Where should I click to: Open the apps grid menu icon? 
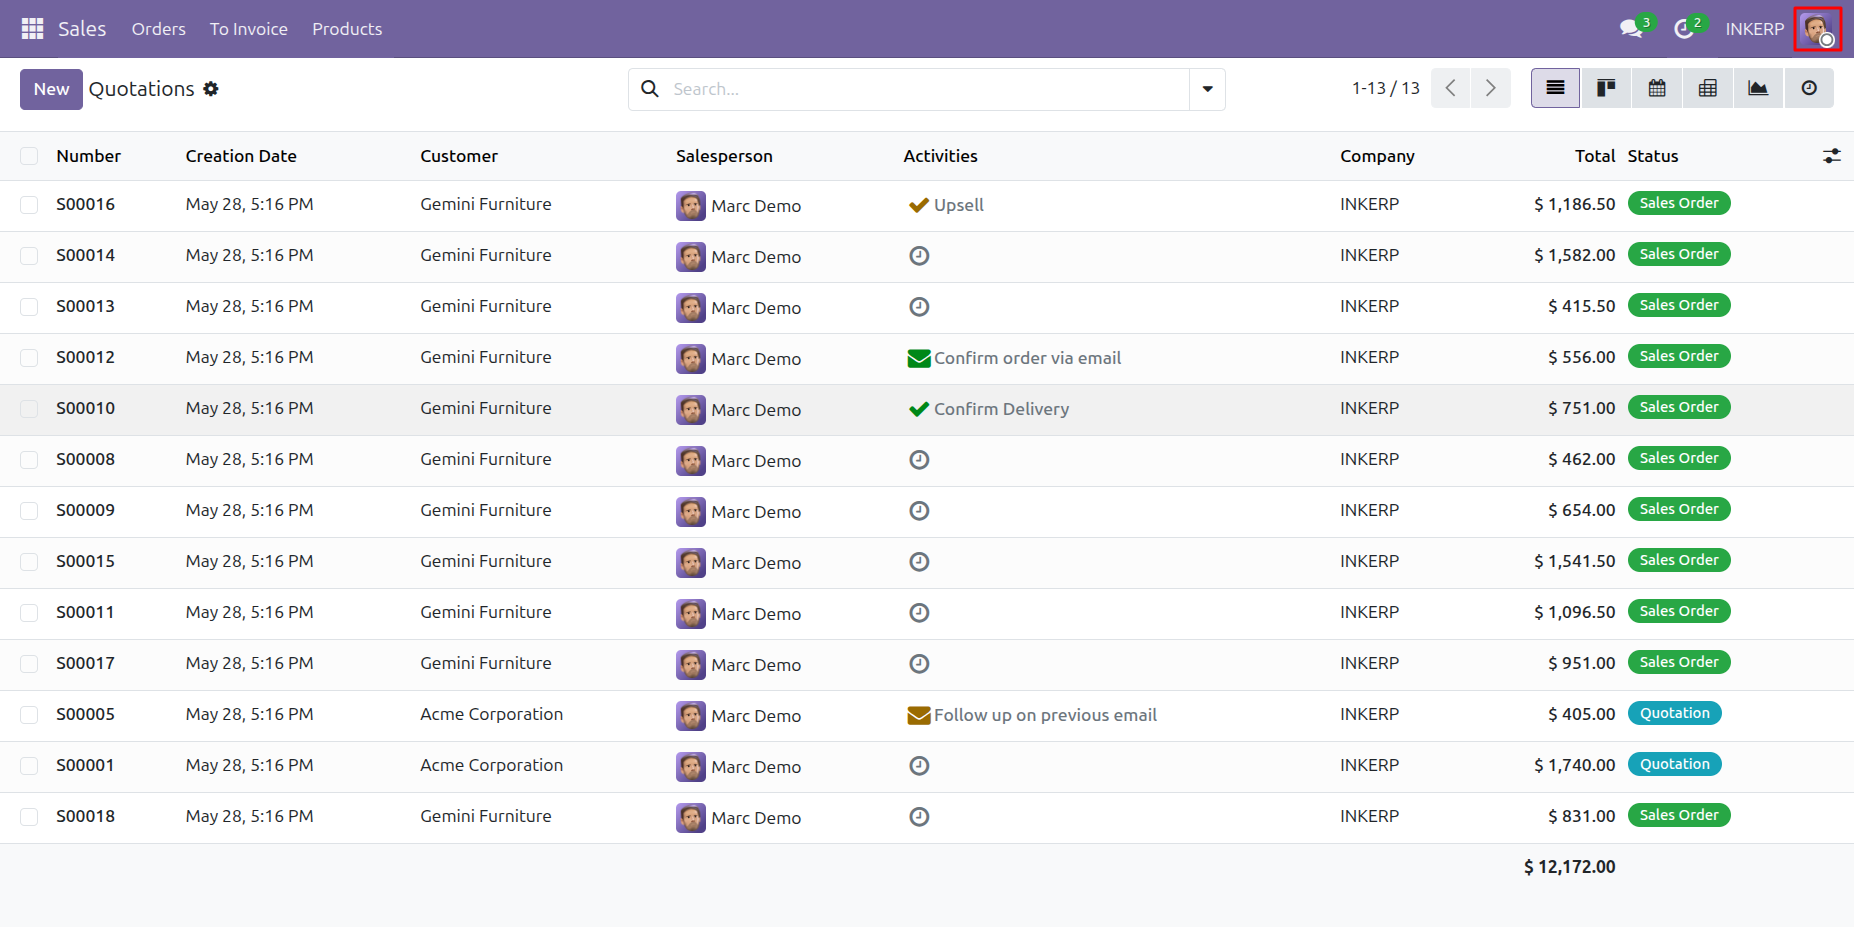[32, 29]
